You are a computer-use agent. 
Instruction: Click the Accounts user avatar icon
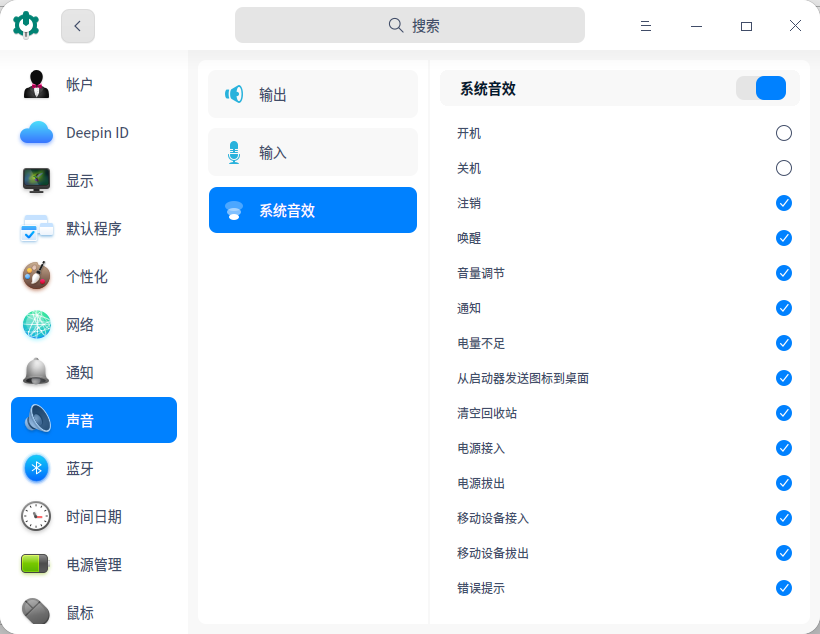click(37, 85)
